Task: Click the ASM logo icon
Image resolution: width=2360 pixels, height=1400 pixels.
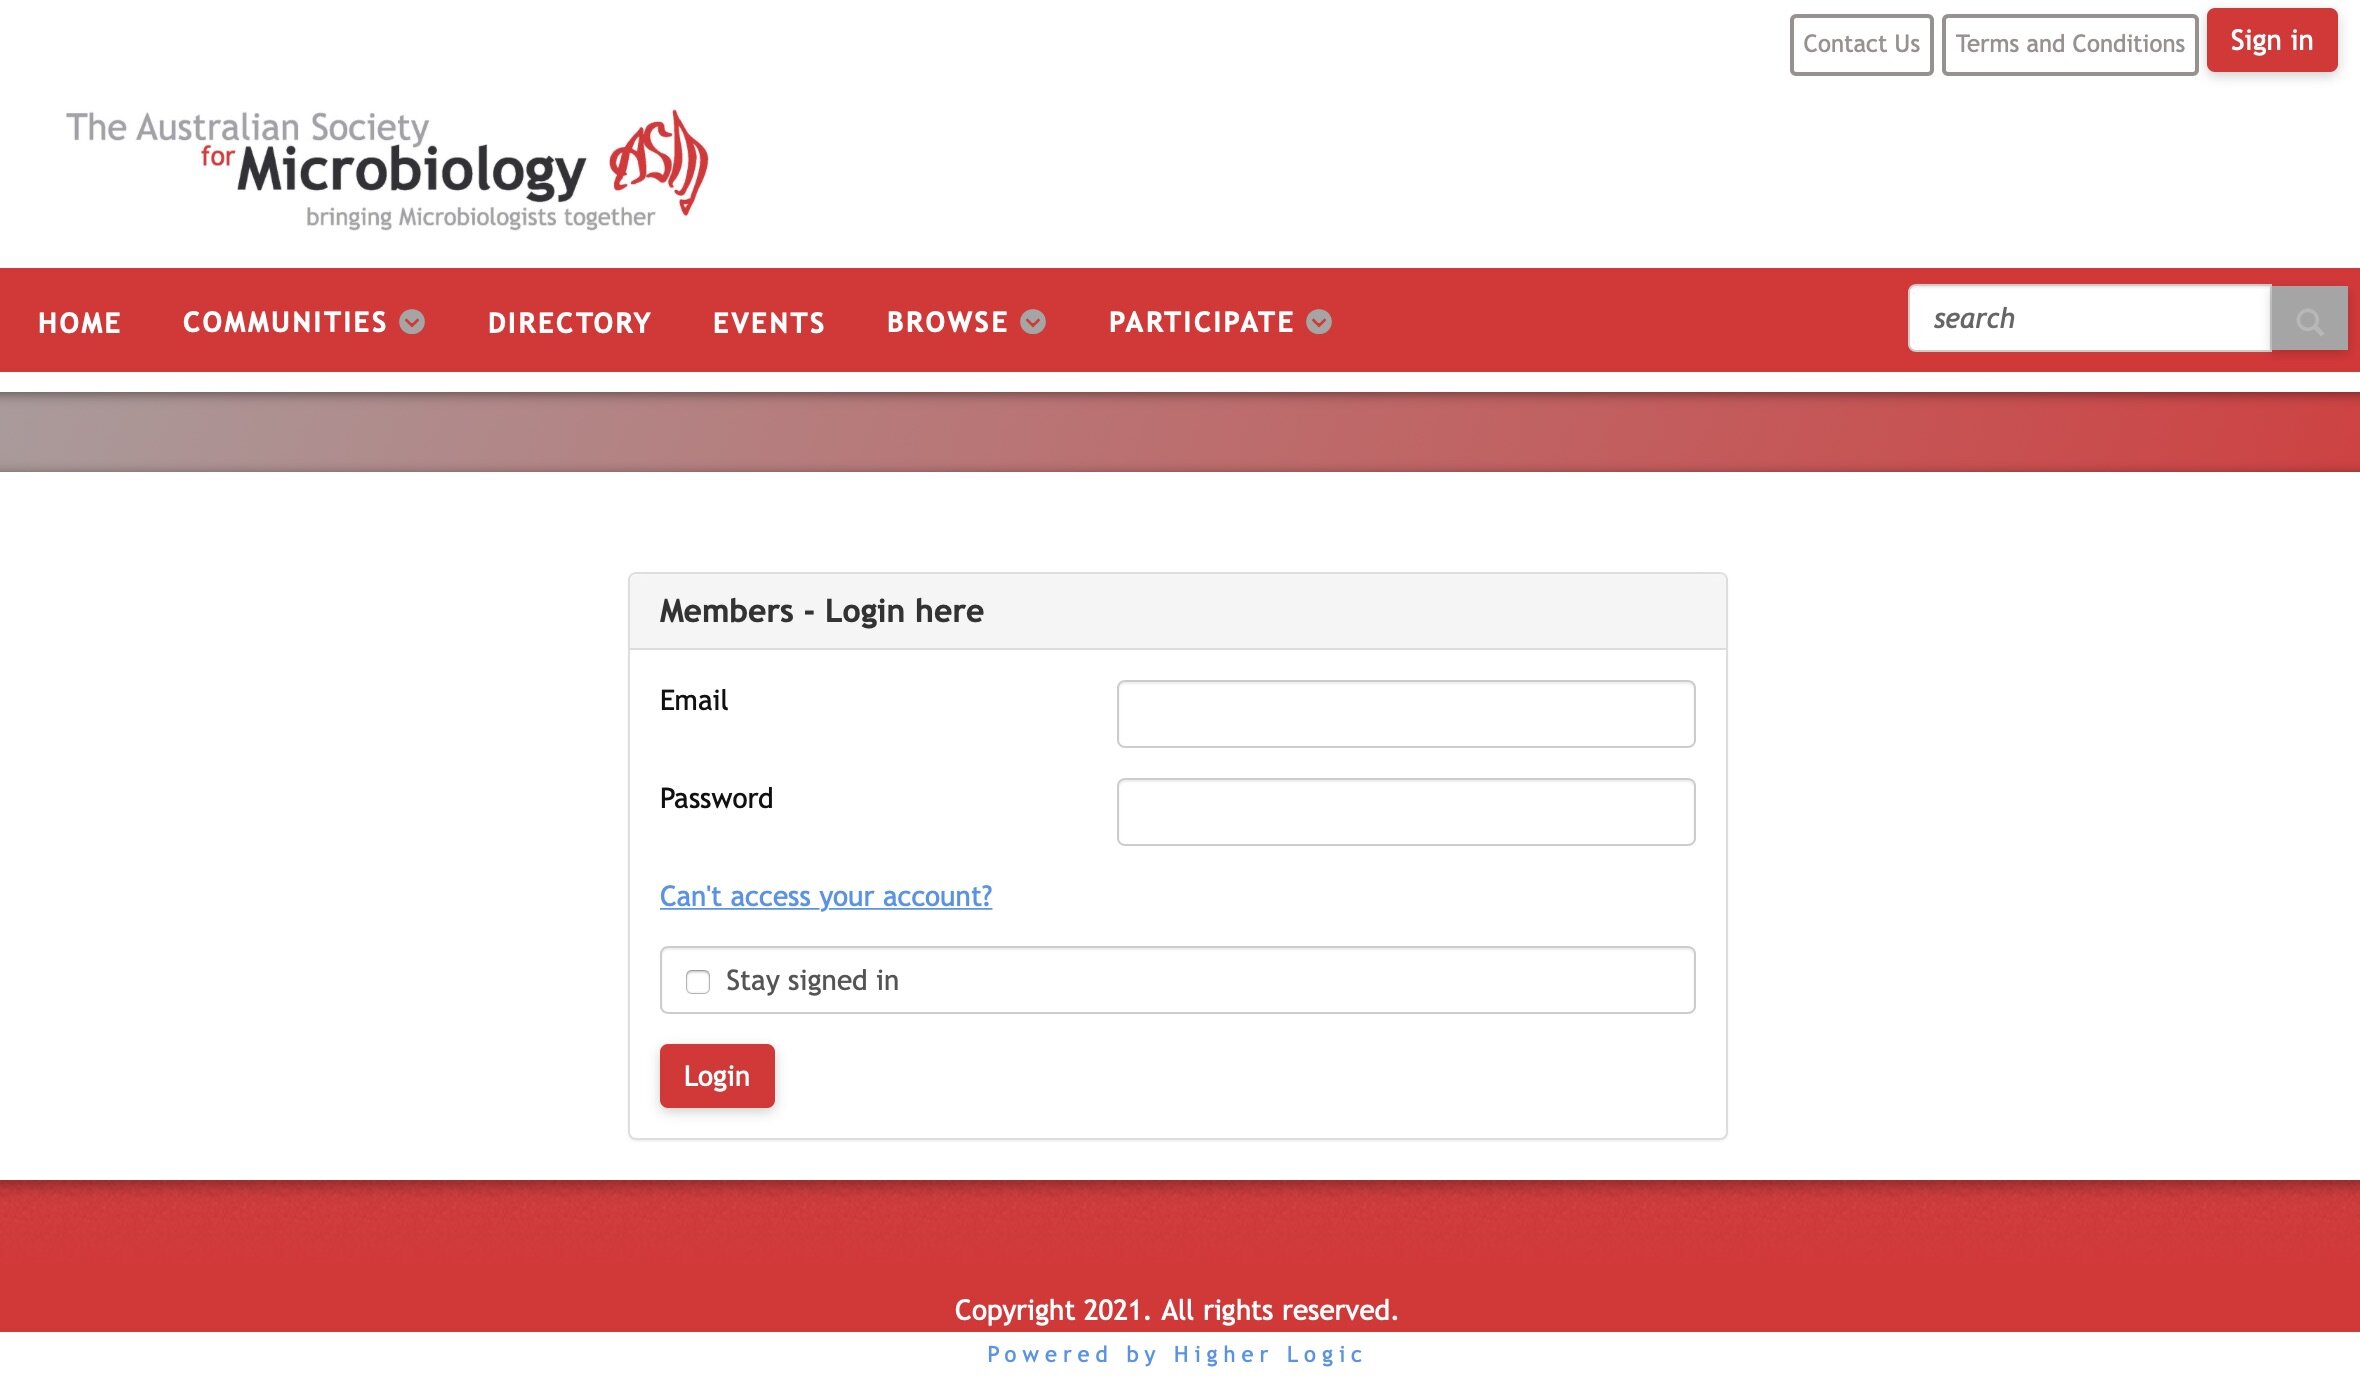Action: pyautogui.click(x=658, y=167)
